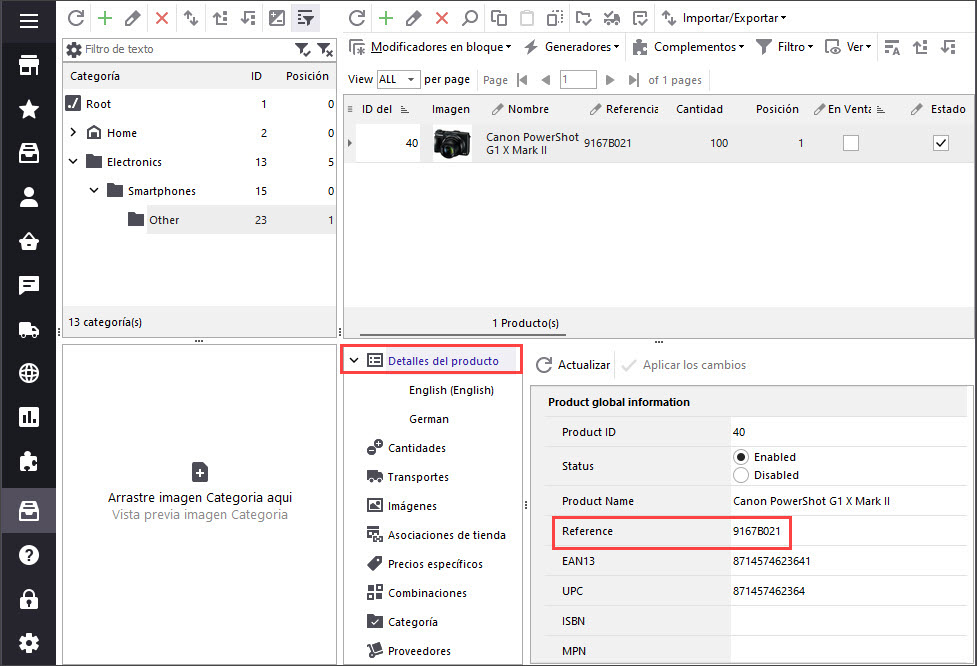The image size is (977, 666).
Task: Open the shopping basket orders section
Action: tap(29, 241)
